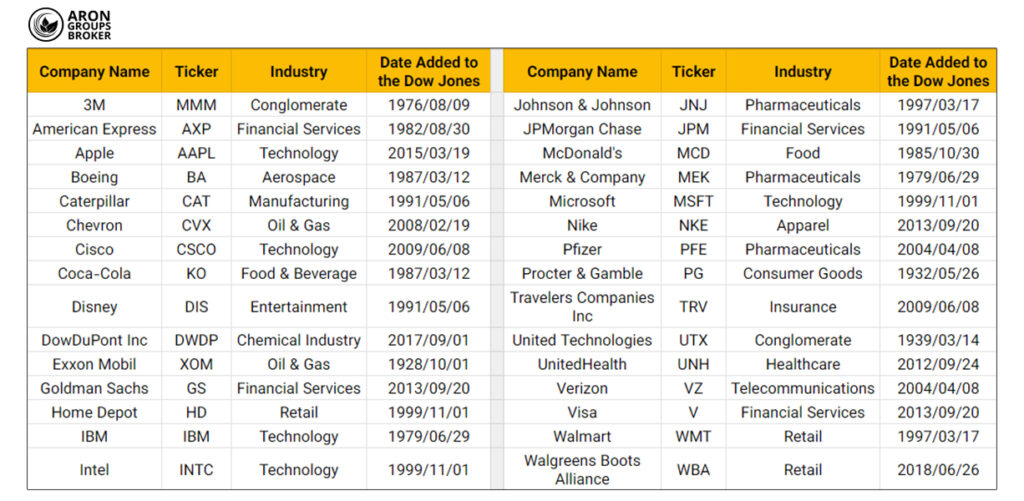This screenshot has width=1024, height=501.
Task: Click the Aron Groups Broker logo
Action: coord(70,24)
